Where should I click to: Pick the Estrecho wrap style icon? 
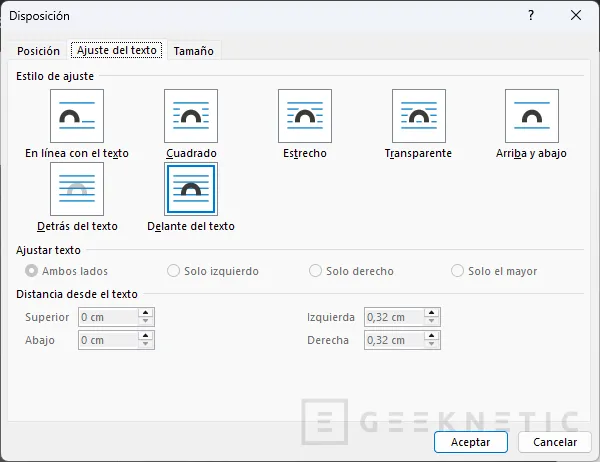click(x=305, y=116)
